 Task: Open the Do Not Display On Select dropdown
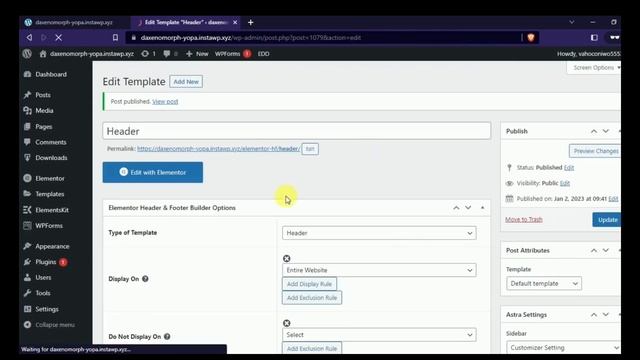[x=379, y=335]
